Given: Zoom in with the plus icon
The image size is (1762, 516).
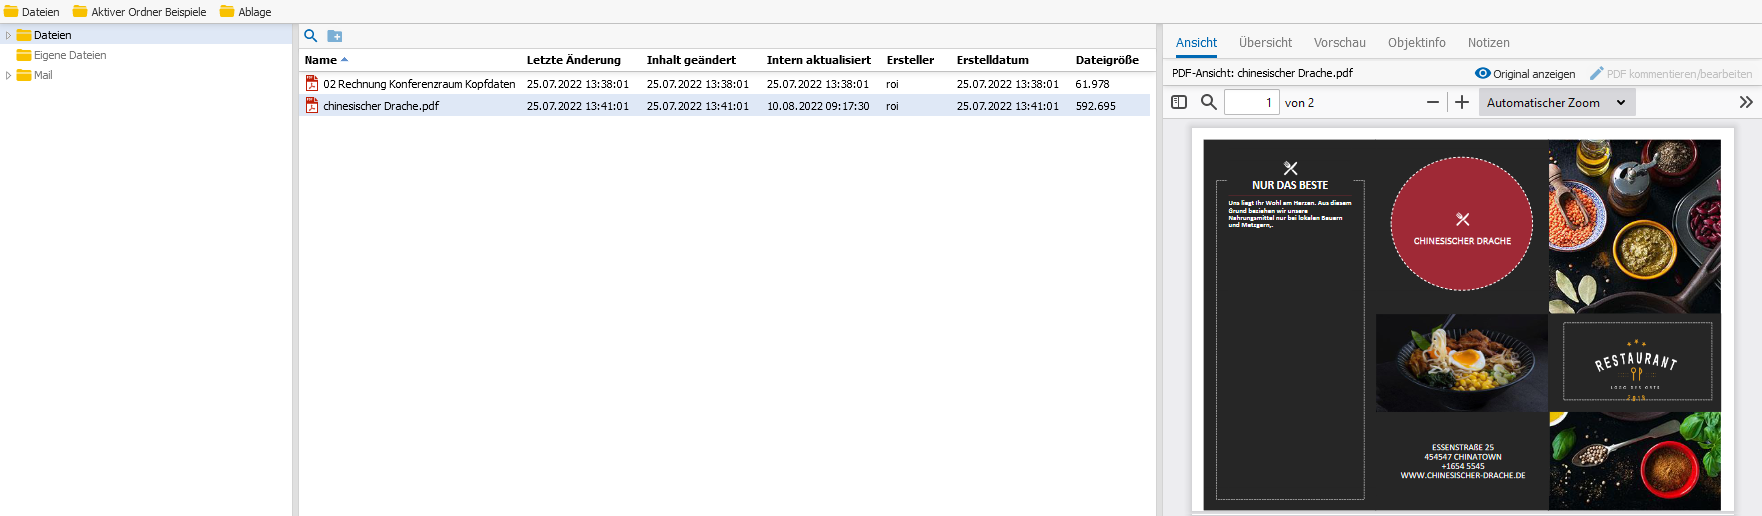Looking at the screenshot, I should pos(1462,102).
